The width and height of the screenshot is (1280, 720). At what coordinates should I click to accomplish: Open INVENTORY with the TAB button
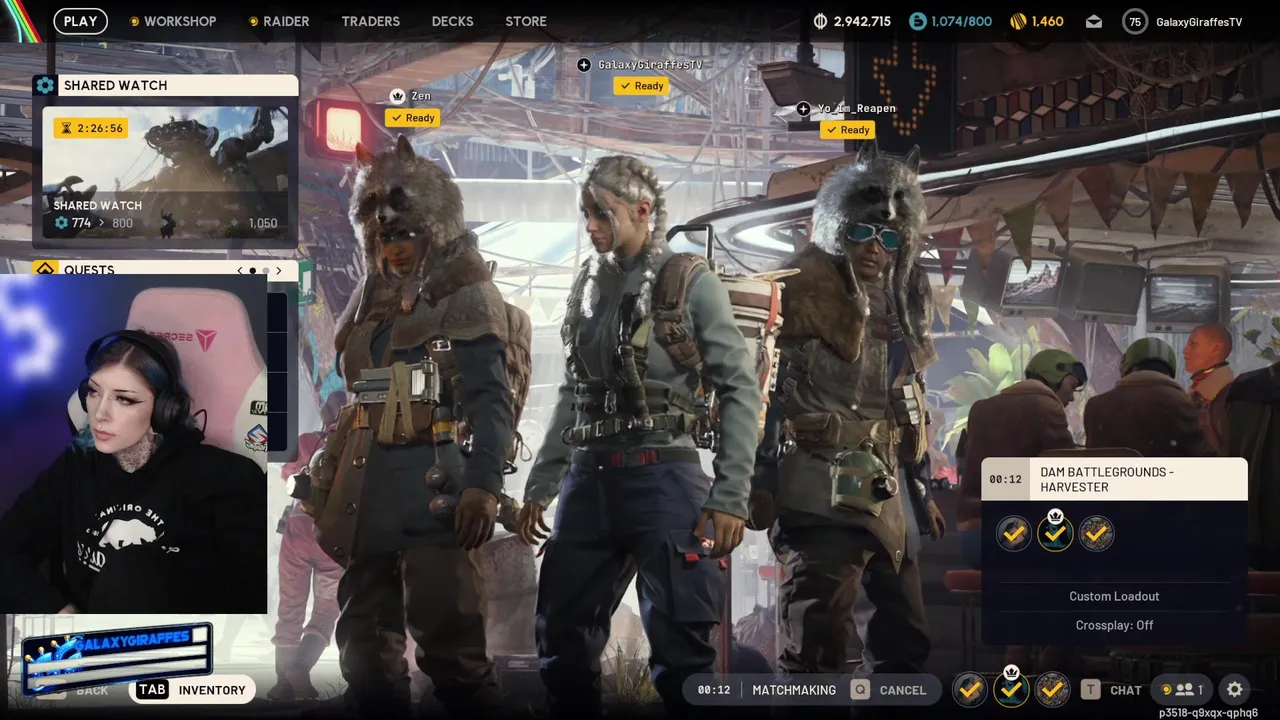(193, 690)
